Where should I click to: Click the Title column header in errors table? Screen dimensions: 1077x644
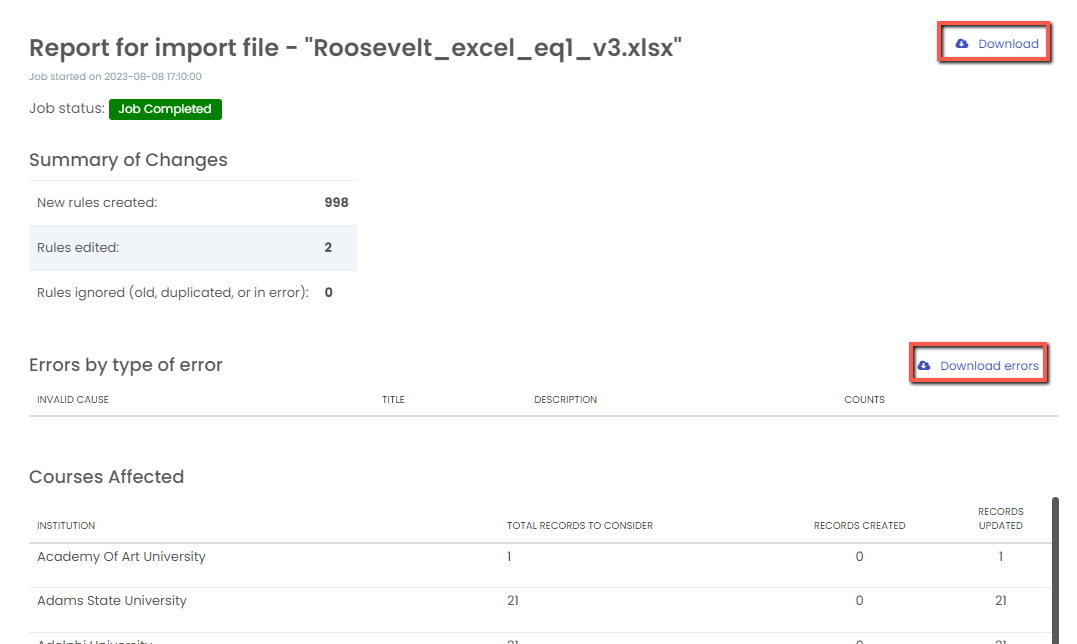point(393,400)
